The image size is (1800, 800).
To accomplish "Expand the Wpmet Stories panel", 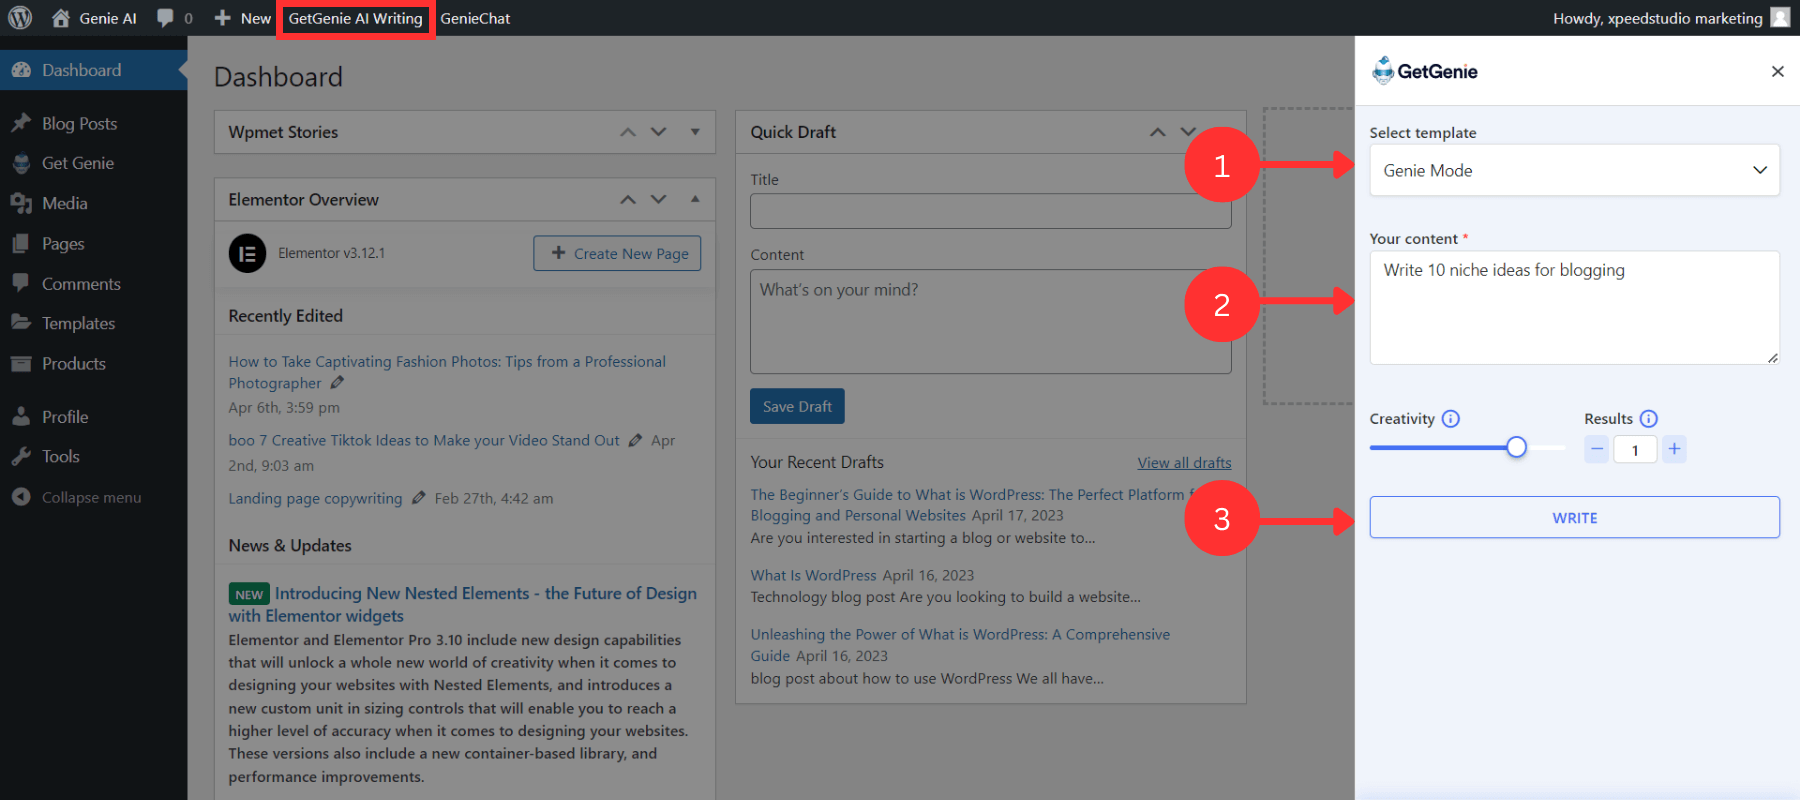I will (695, 132).
